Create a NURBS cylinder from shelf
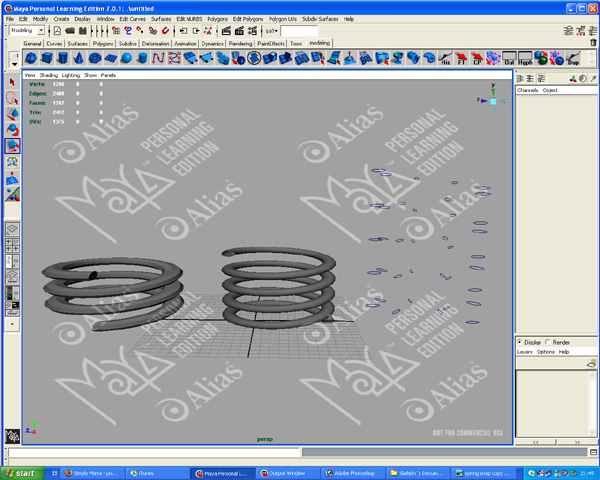Image resolution: width=600 pixels, height=480 pixels. (142, 58)
